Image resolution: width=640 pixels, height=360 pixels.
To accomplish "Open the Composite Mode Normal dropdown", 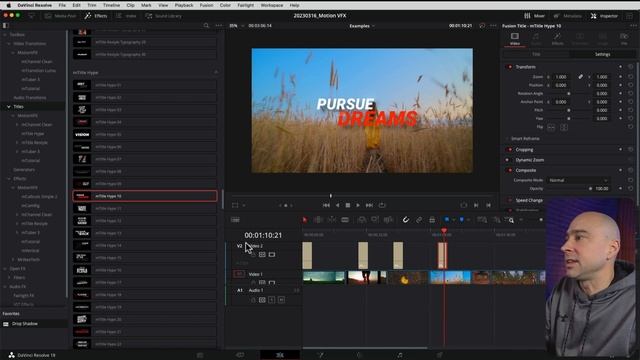I will 578,180.
